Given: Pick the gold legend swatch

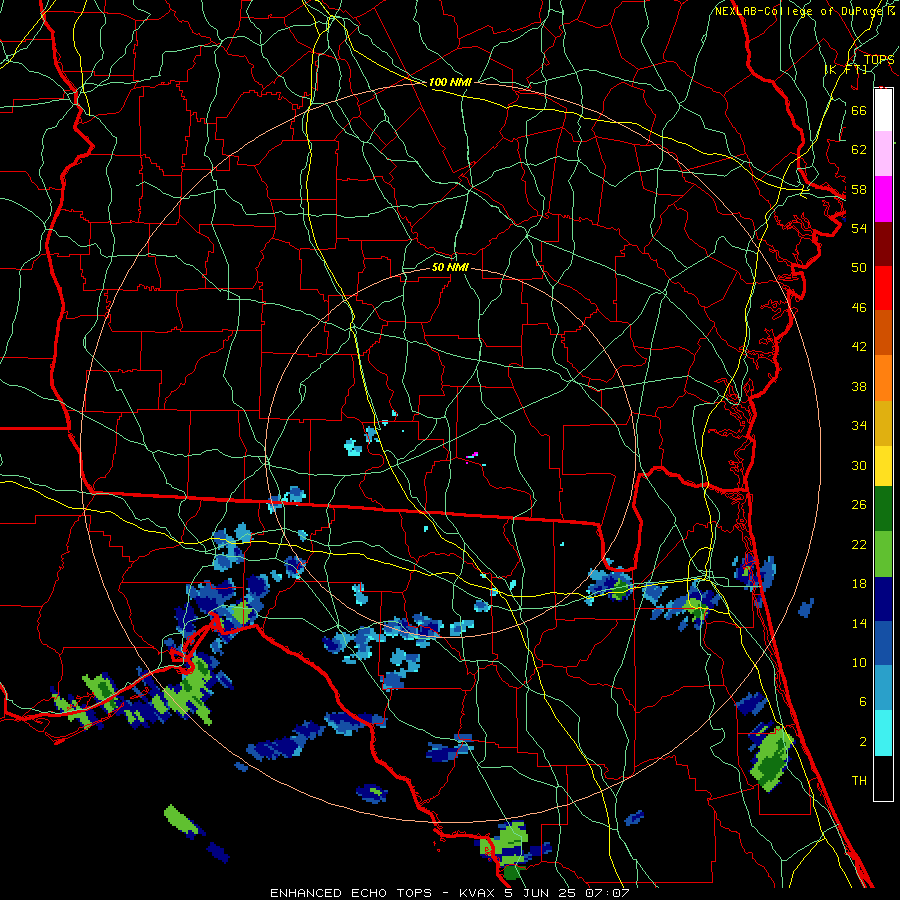Looking at the screenshot, I should click(x=883, y=423).
